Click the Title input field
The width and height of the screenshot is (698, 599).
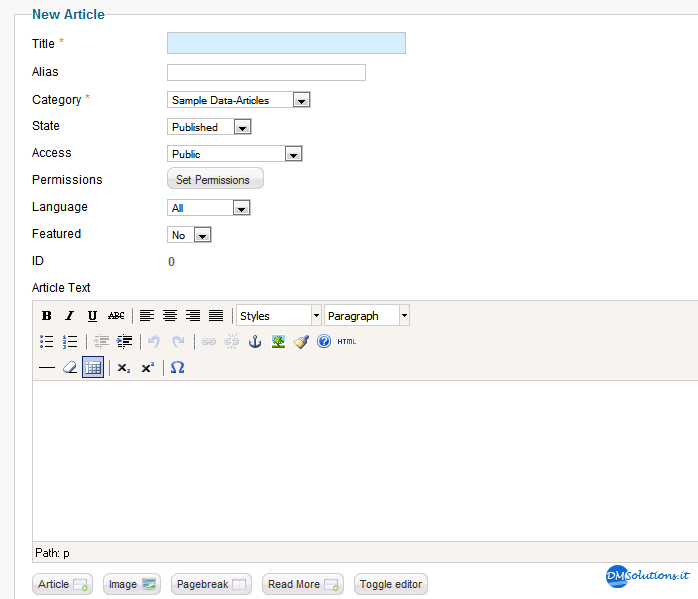point(286,43)
